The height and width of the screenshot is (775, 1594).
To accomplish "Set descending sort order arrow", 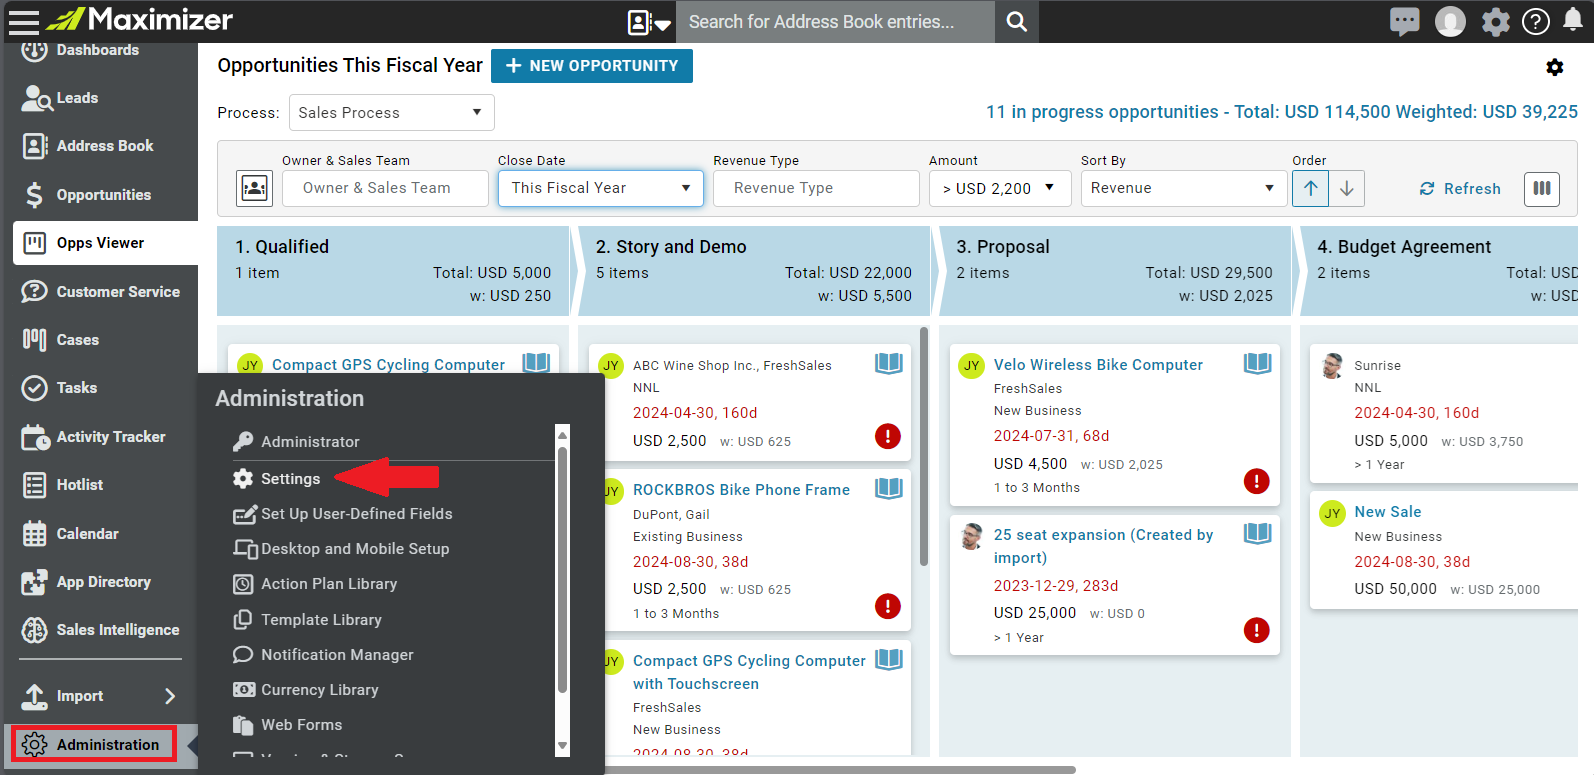I will [x=1347, y=188].
